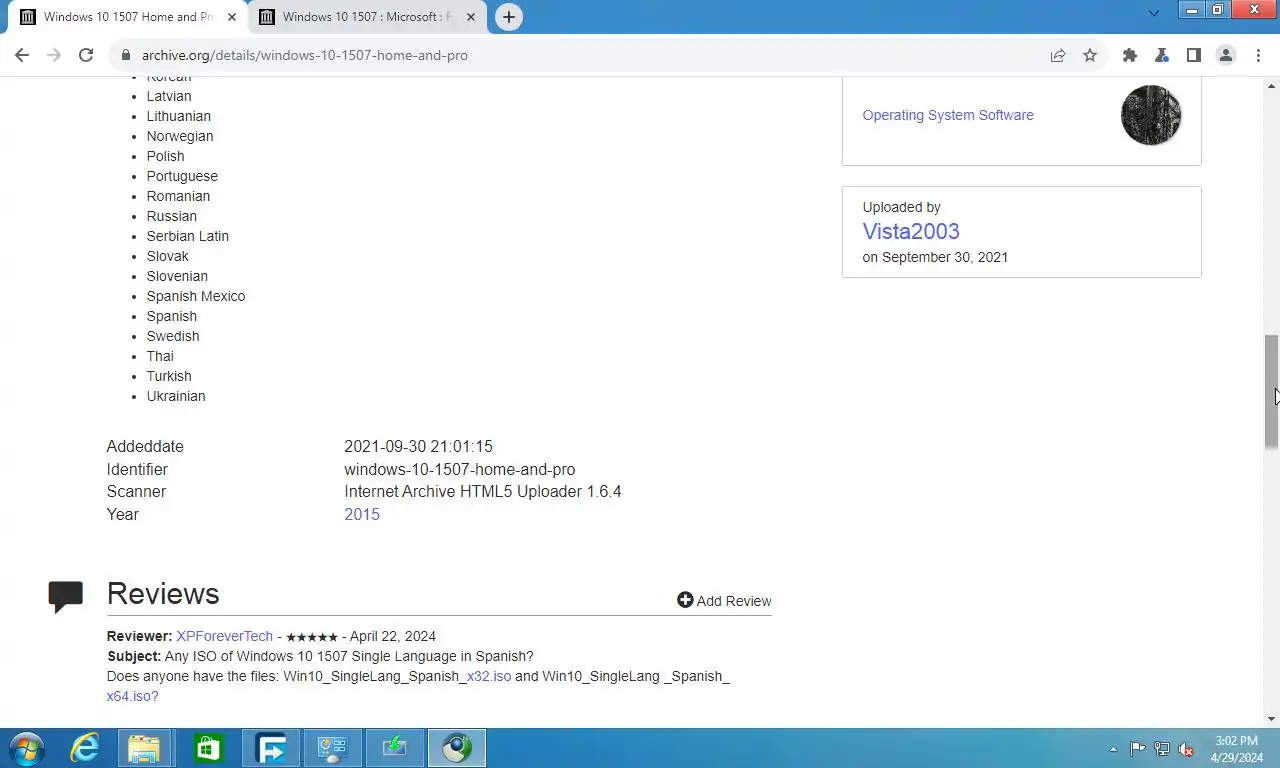
Task: Select the active Chrome taskbar button
Action: click(457, 748)
